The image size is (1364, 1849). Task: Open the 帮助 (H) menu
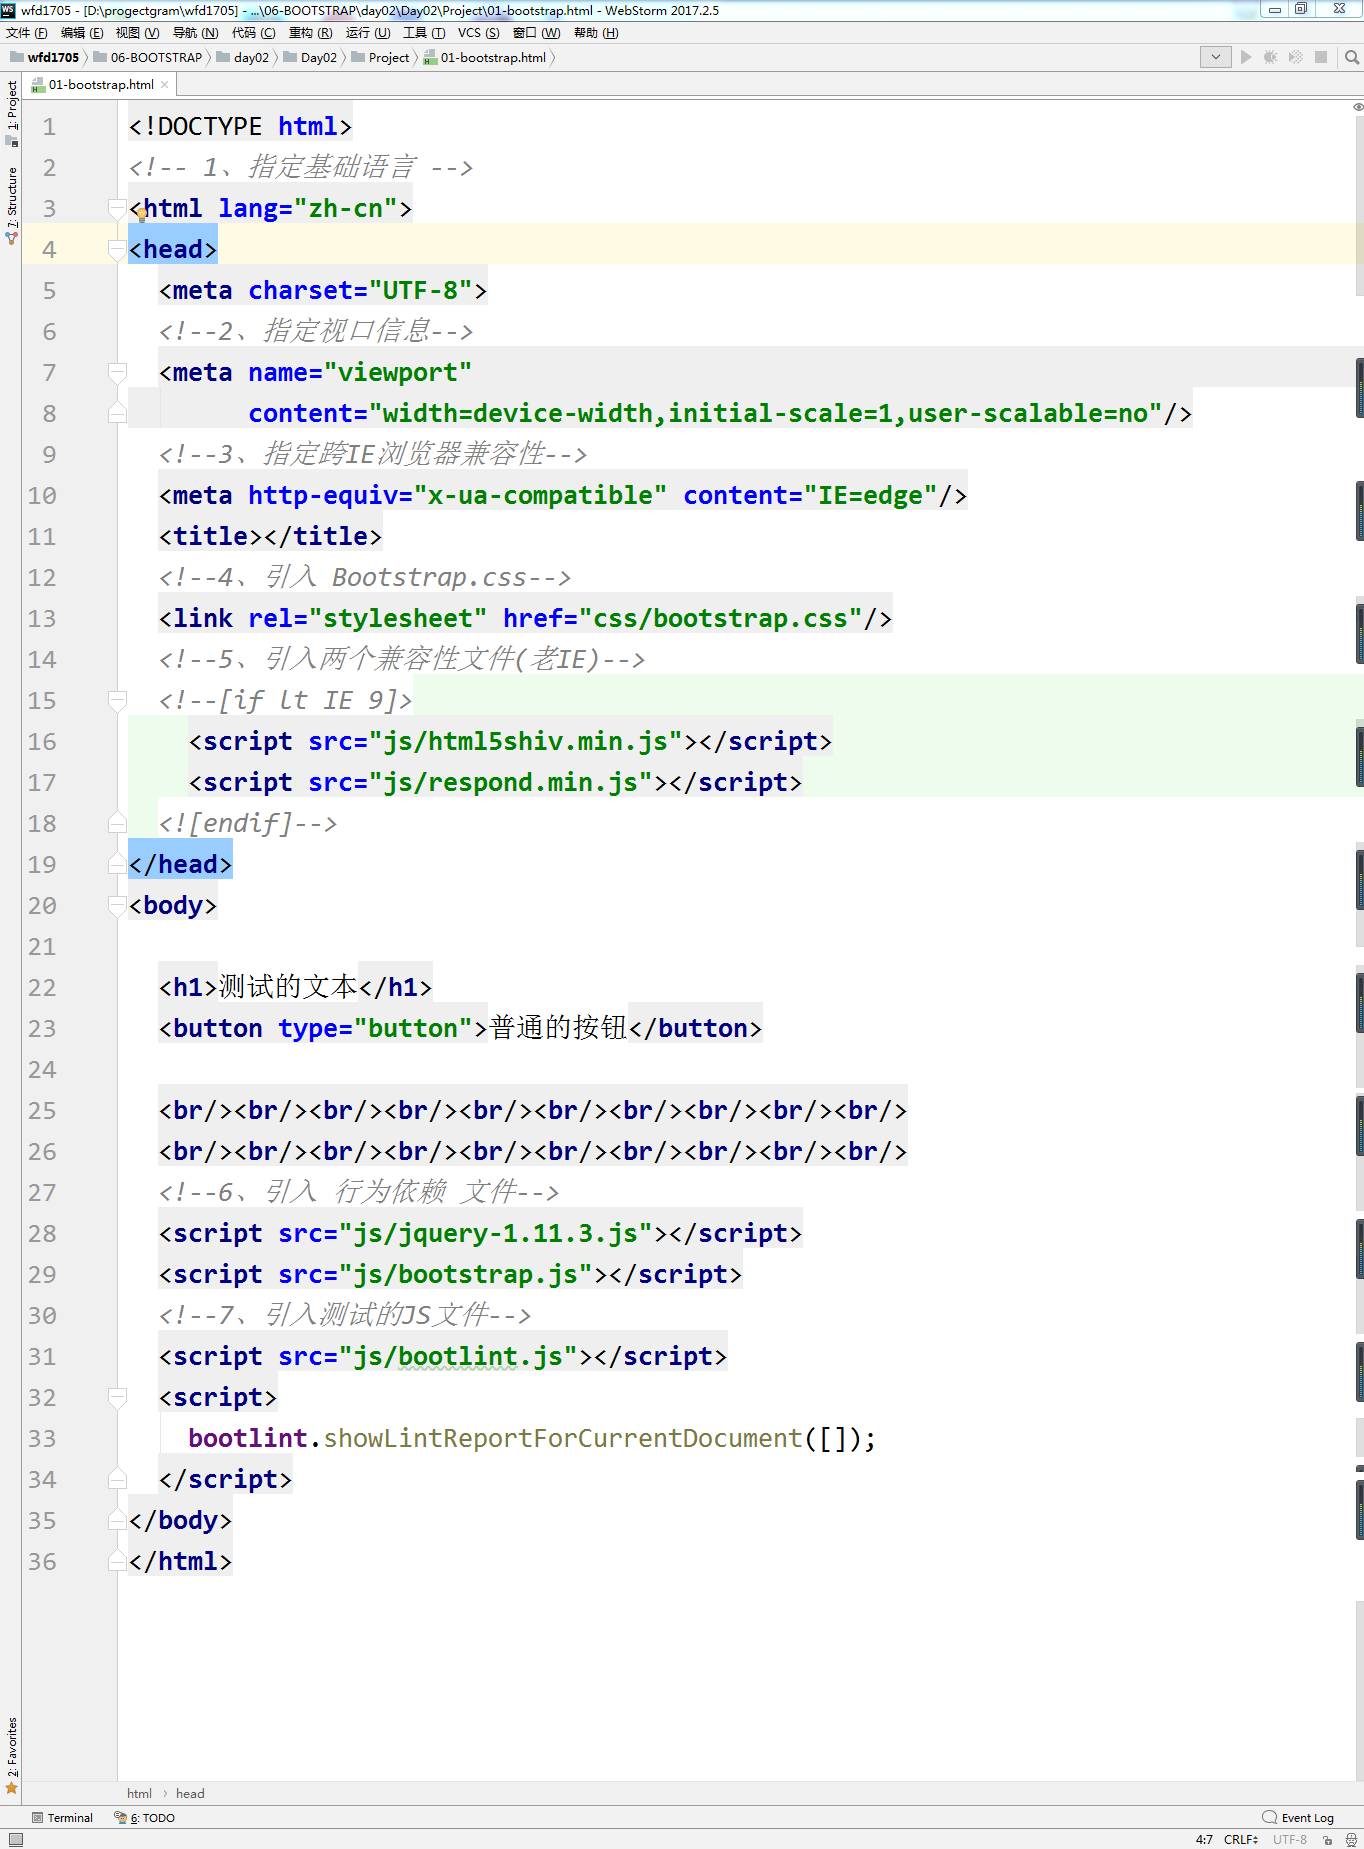click(x=597, y=33)
